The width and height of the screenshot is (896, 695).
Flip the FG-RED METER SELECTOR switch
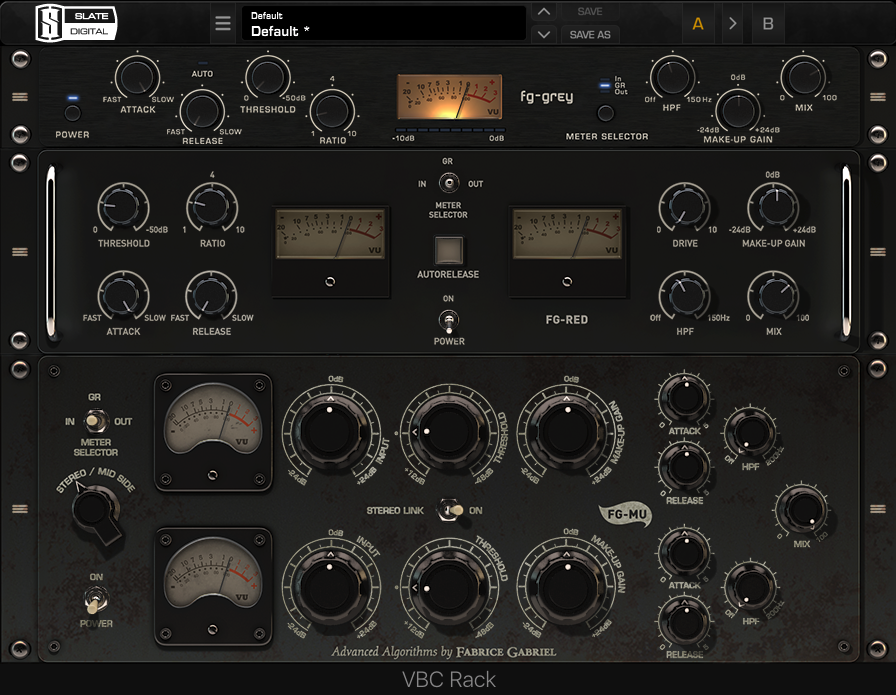pyautogui.click(x=449, y=183)
